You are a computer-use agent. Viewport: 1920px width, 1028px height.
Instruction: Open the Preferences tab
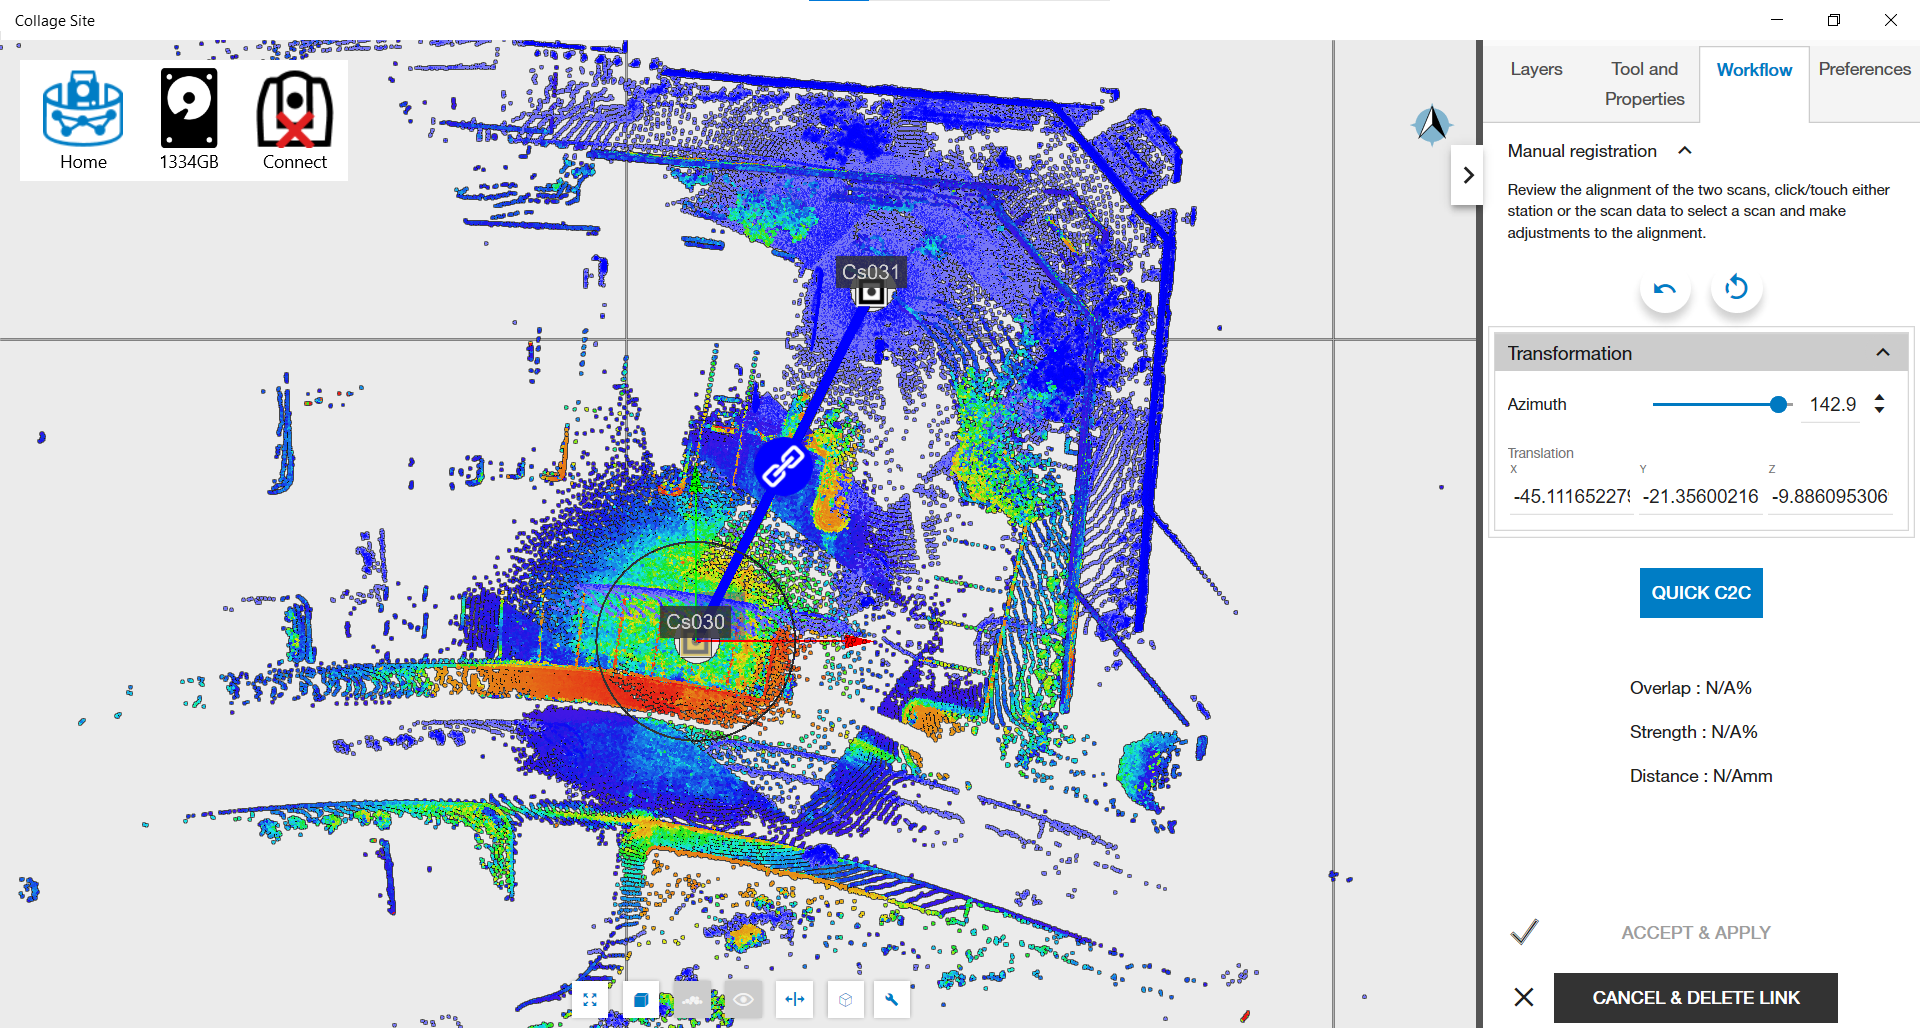click(x=1864, y=69)
